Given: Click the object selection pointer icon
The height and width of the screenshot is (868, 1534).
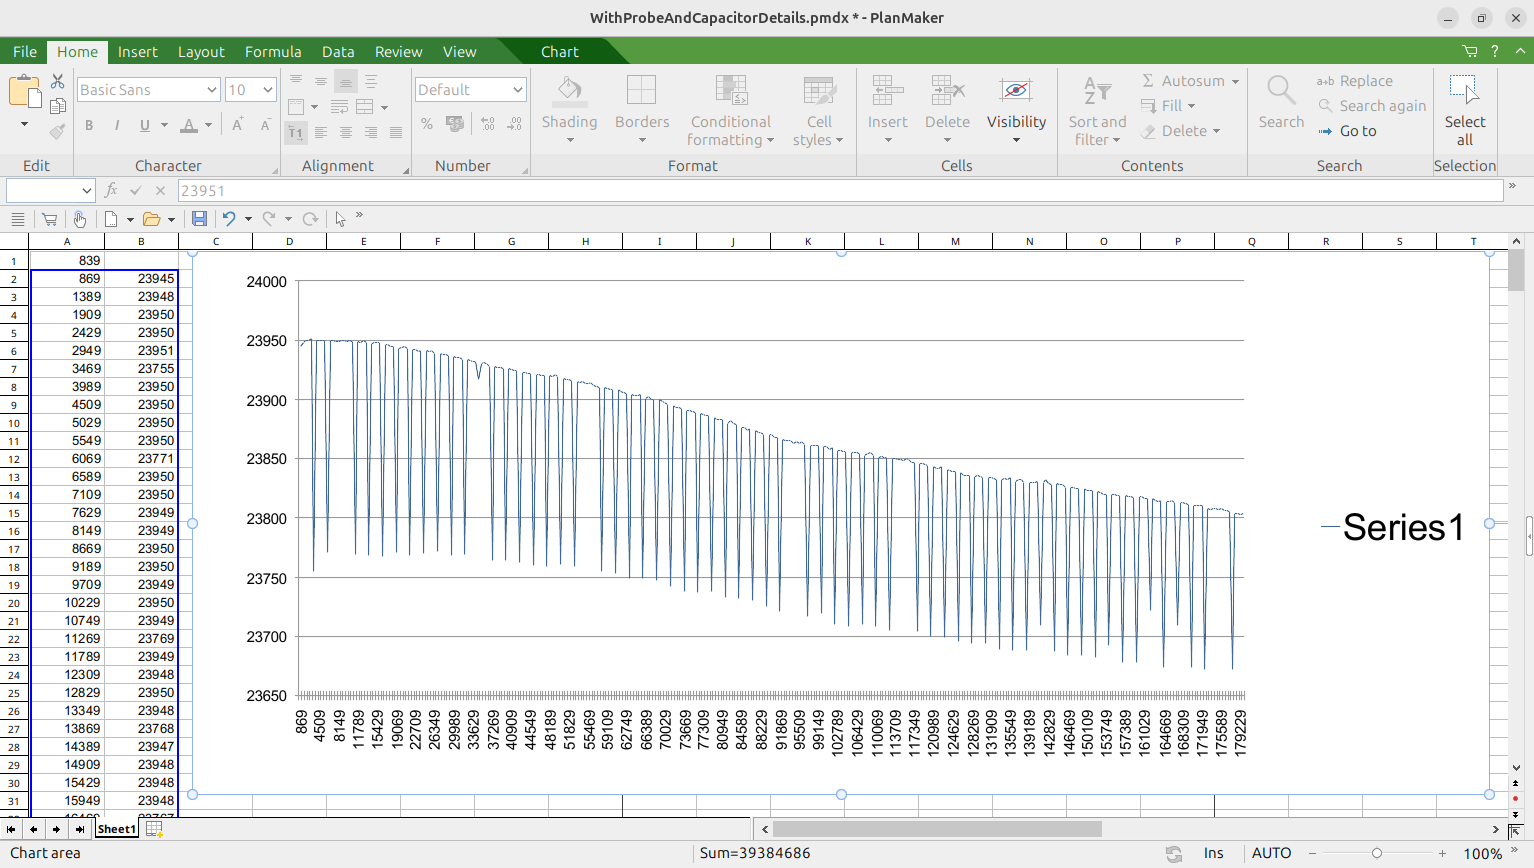Looking at the screenshot, I should point(341,219).
